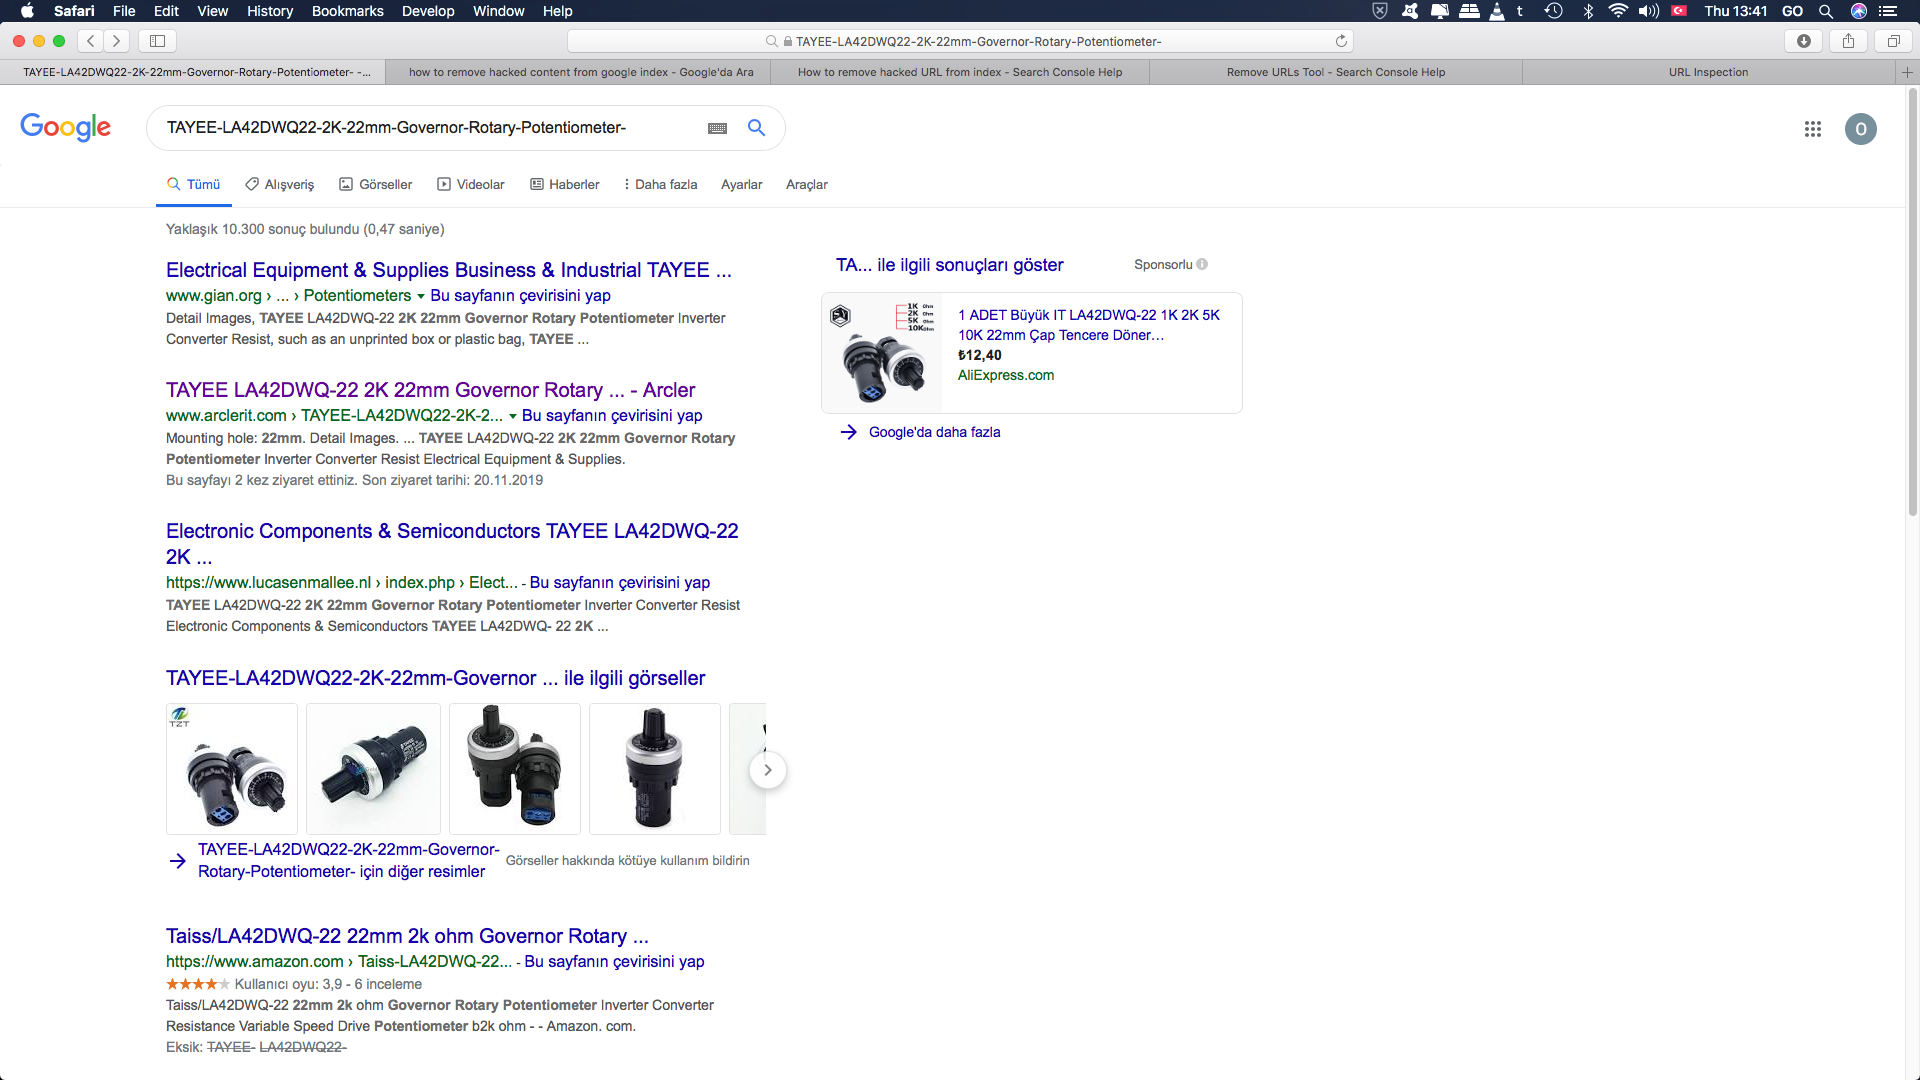Add a new tab with plus icon
1920x1080 pixels.
(x=1907, y=72)
